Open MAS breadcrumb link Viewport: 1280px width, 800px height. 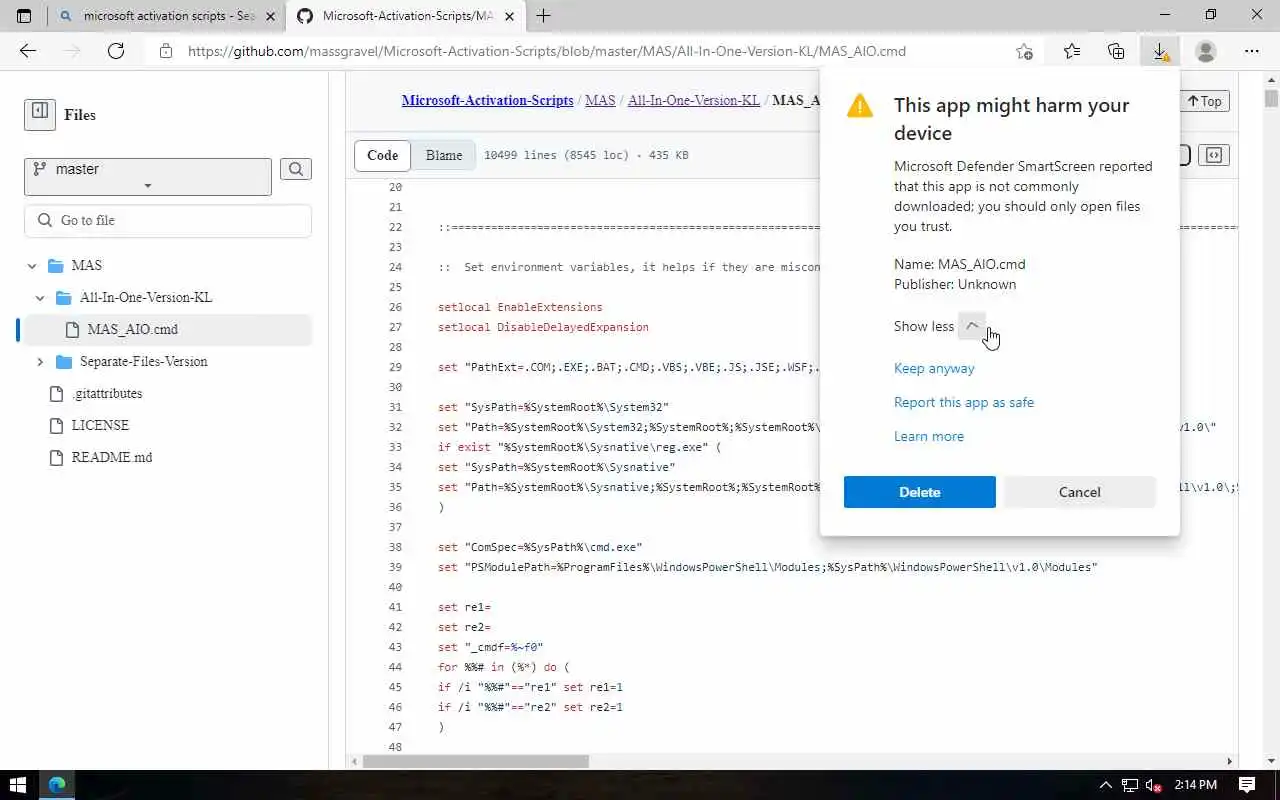tap(600, 100)
